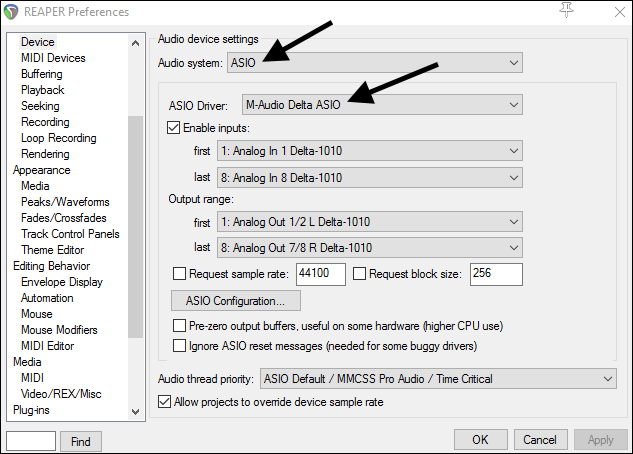Screen dimensions: 633x454
Task: Open the Audio system dropdown
Action: [375, 63]
